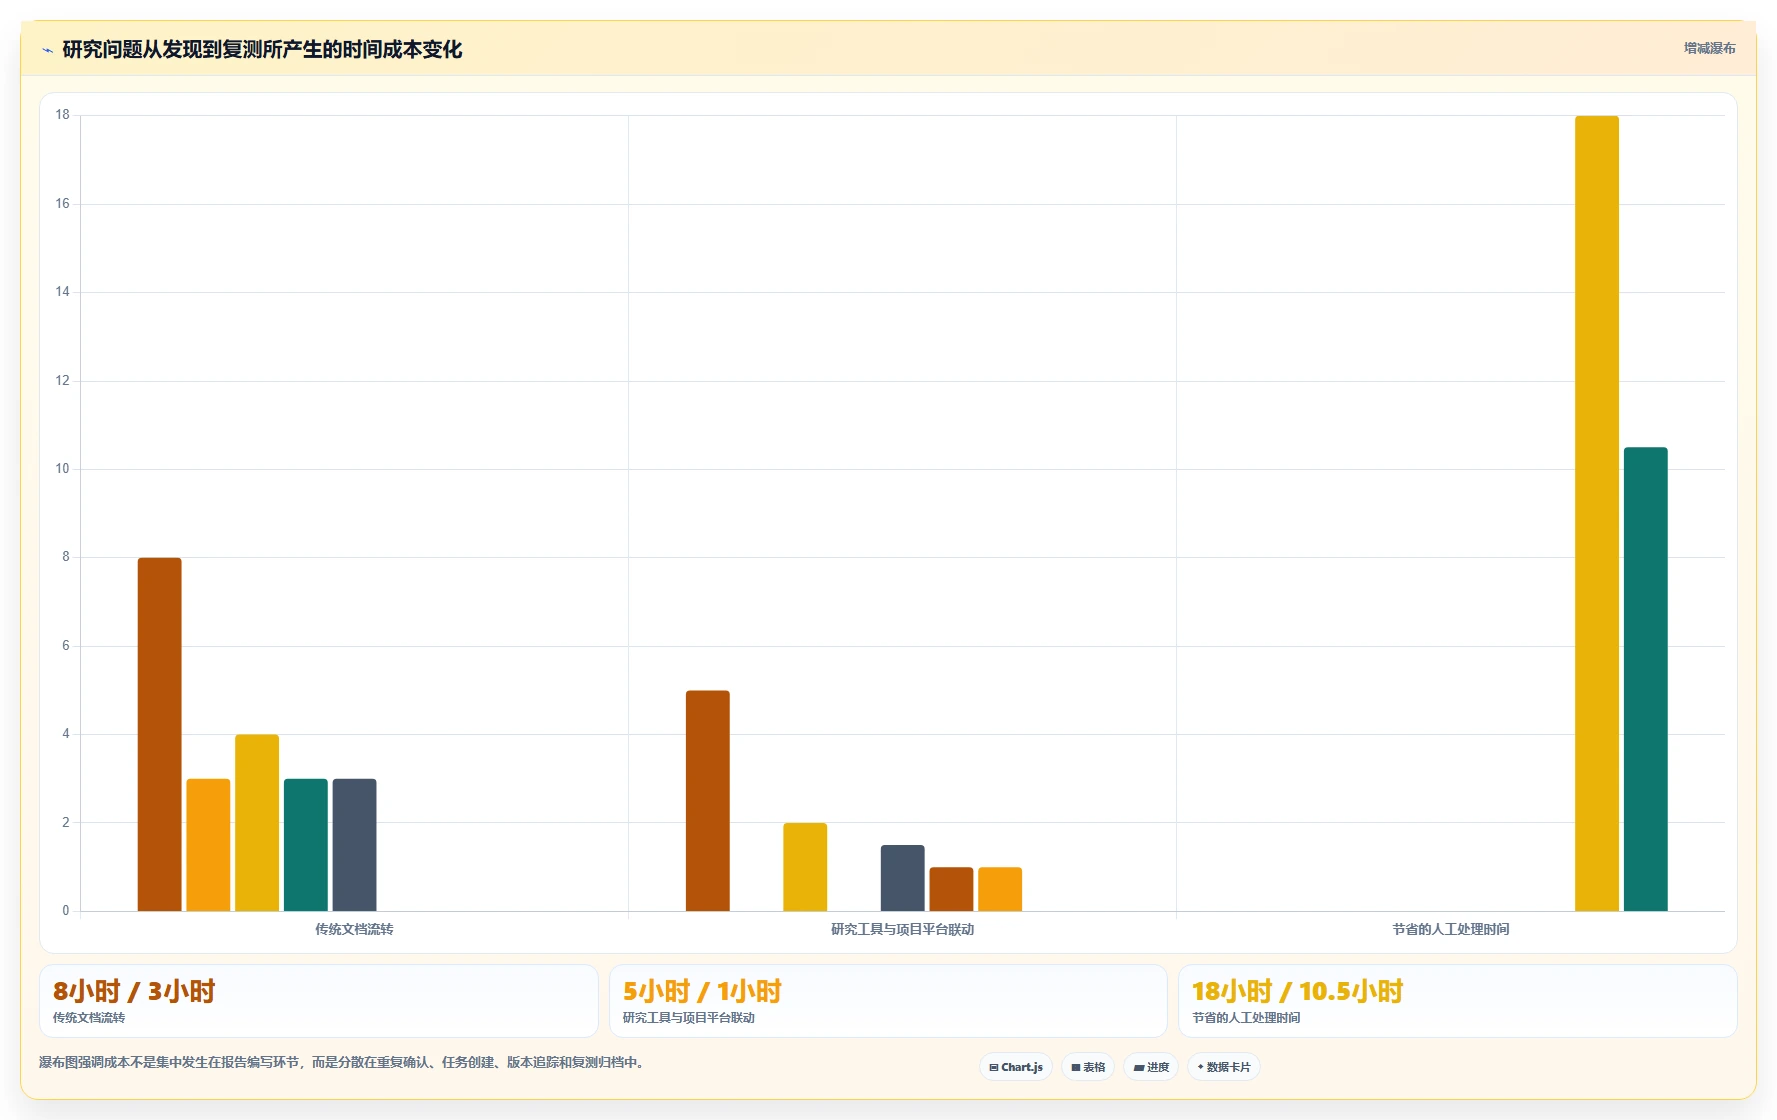Click the y-axis label 16
This screenshot has width=1777, height=1120.
coord(63,204)
